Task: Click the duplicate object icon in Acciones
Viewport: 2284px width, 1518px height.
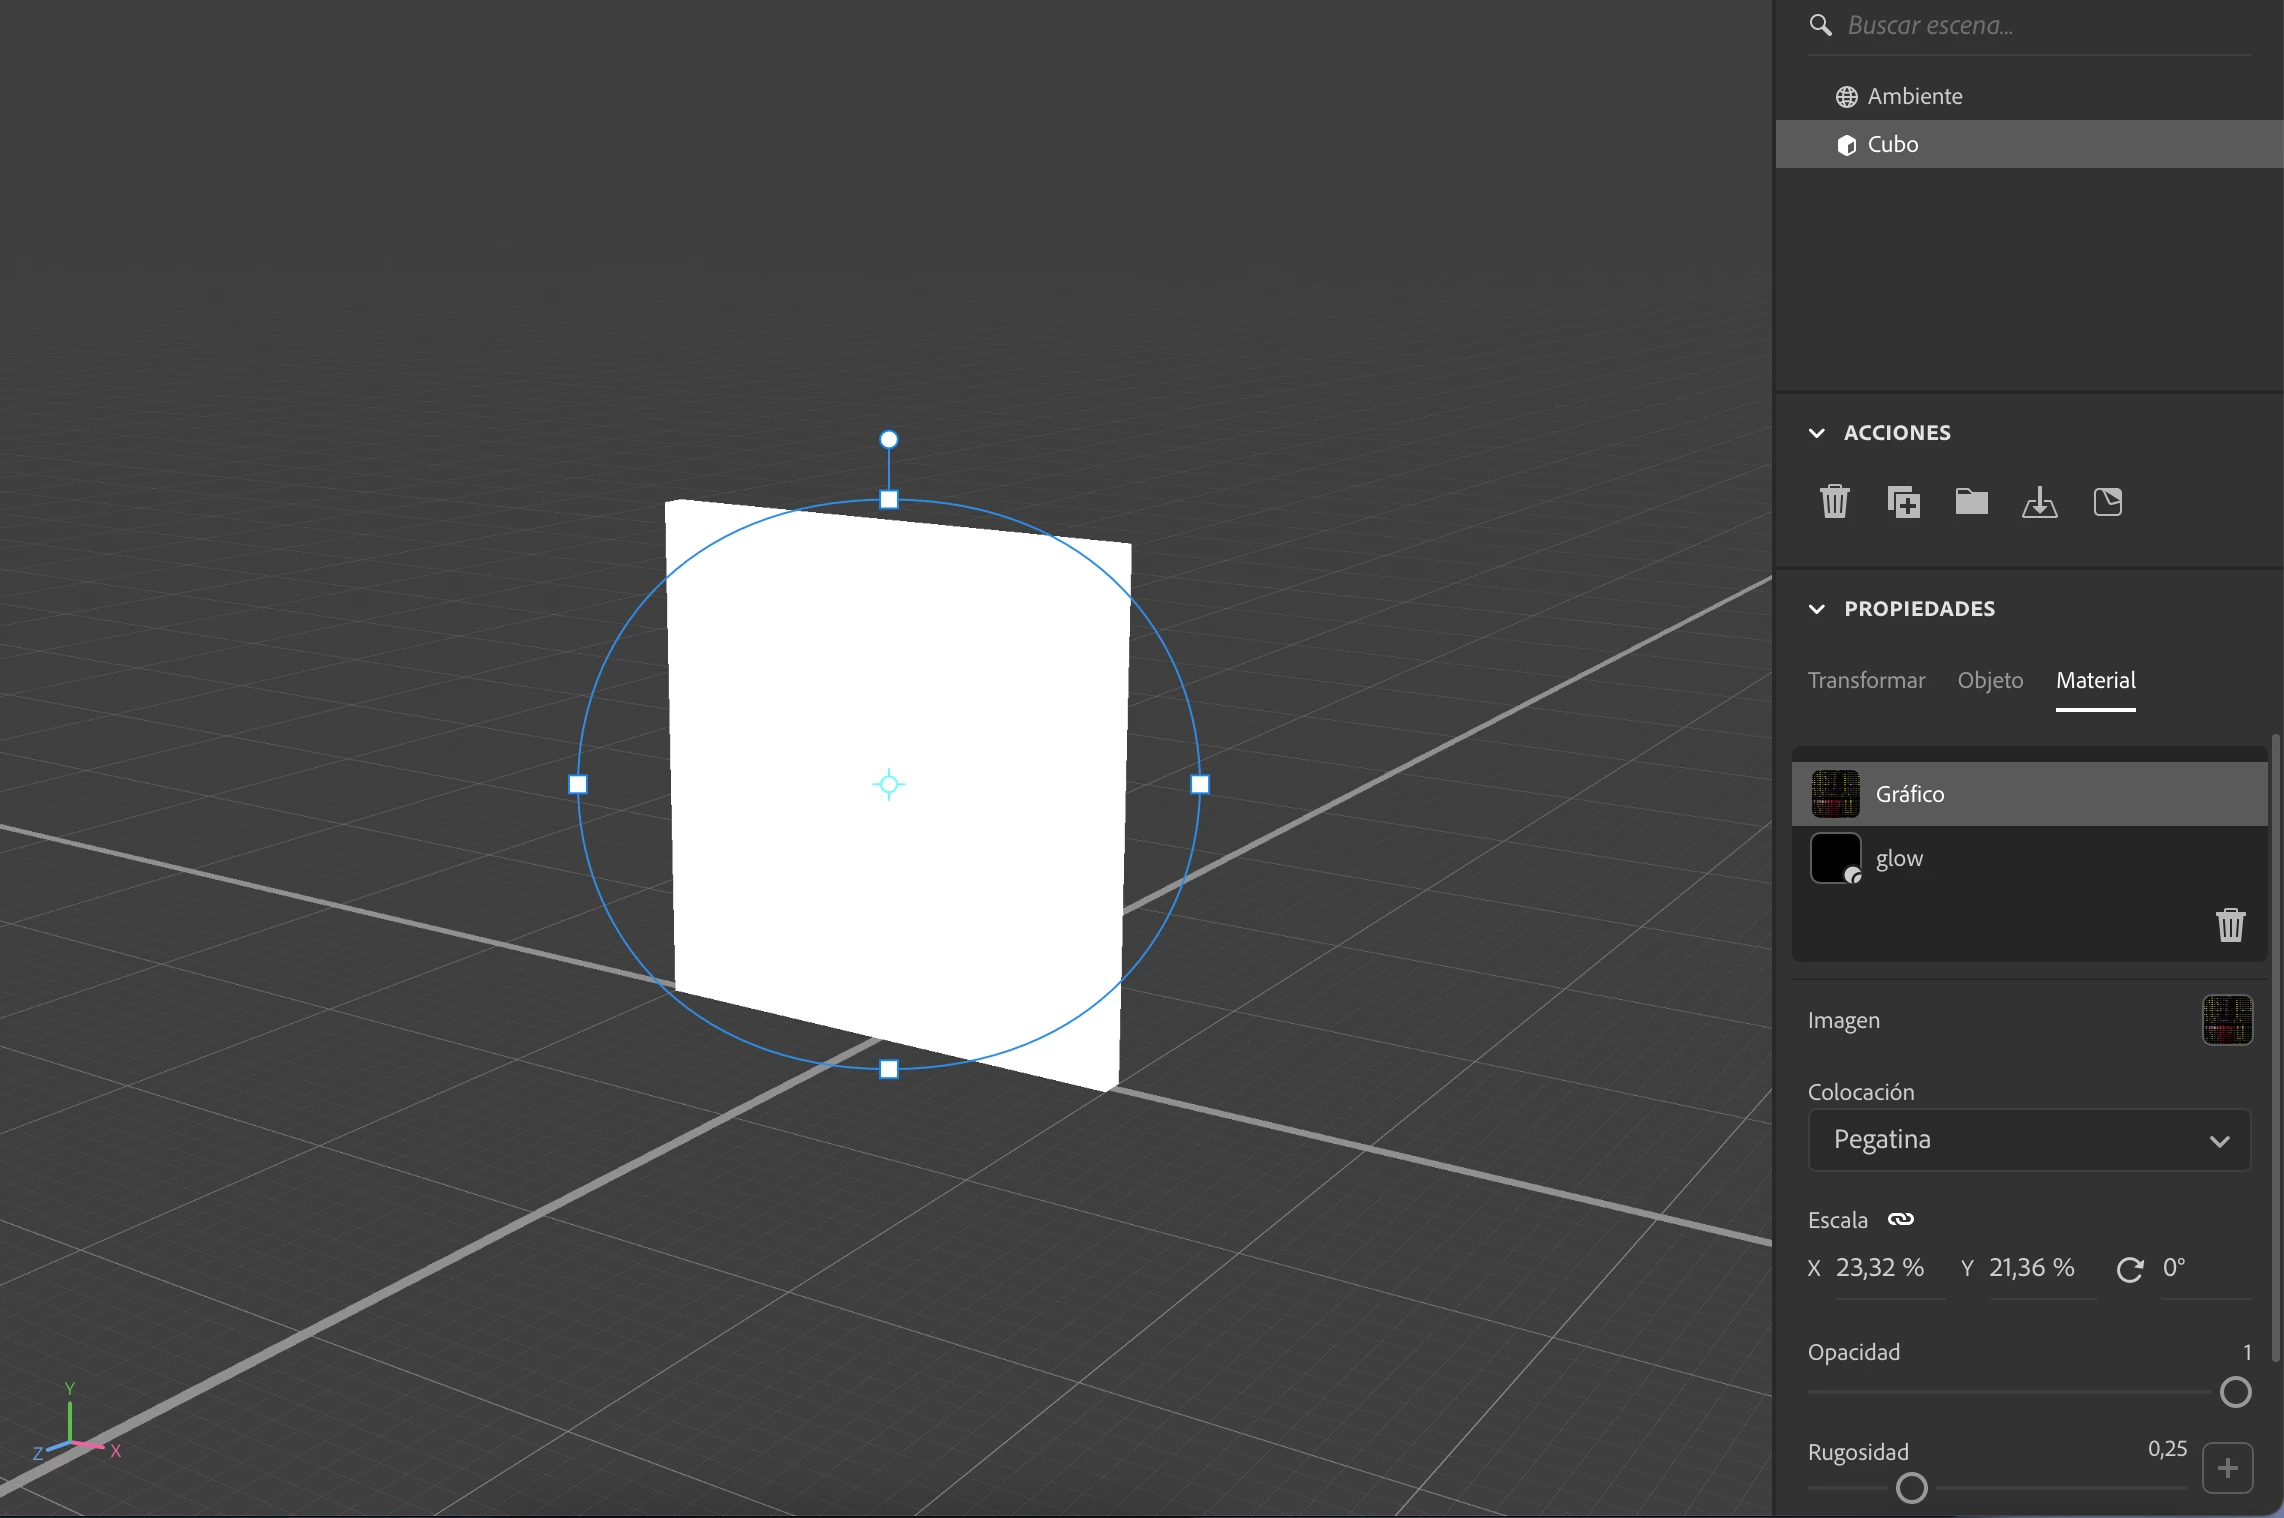Action: pos(1903,501)
